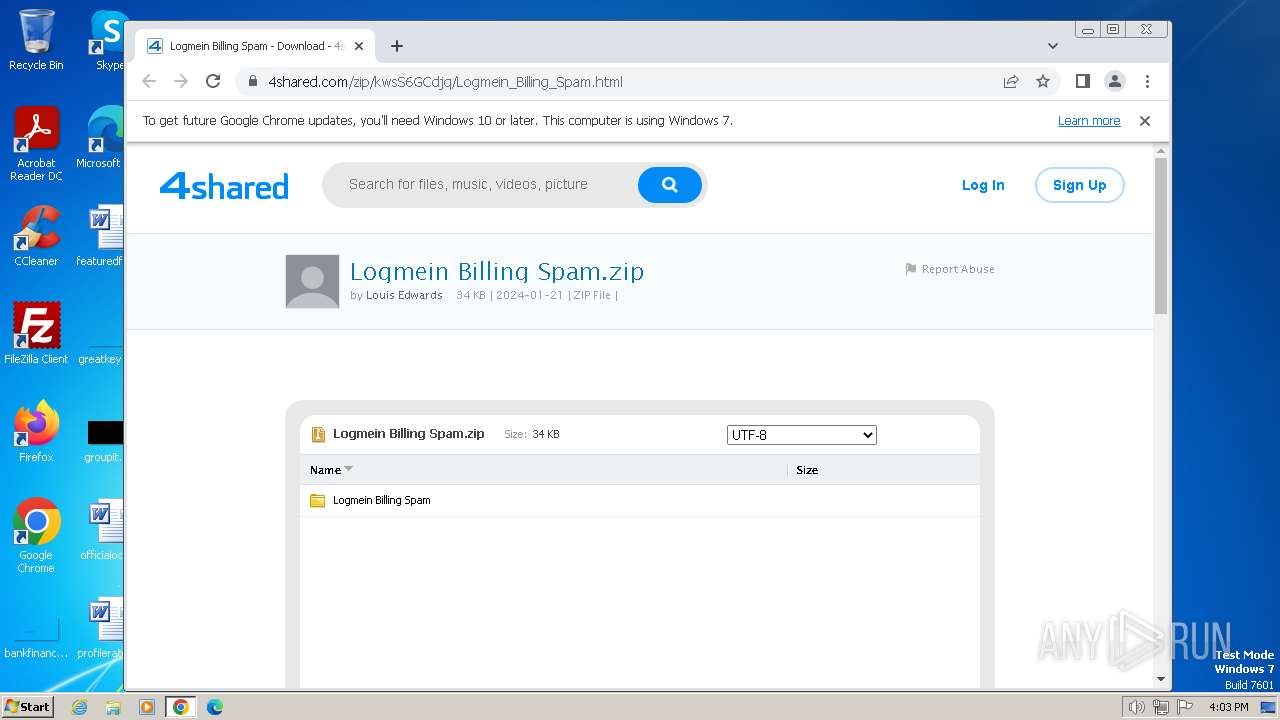Click the site lock icon in the address bar

253,82
